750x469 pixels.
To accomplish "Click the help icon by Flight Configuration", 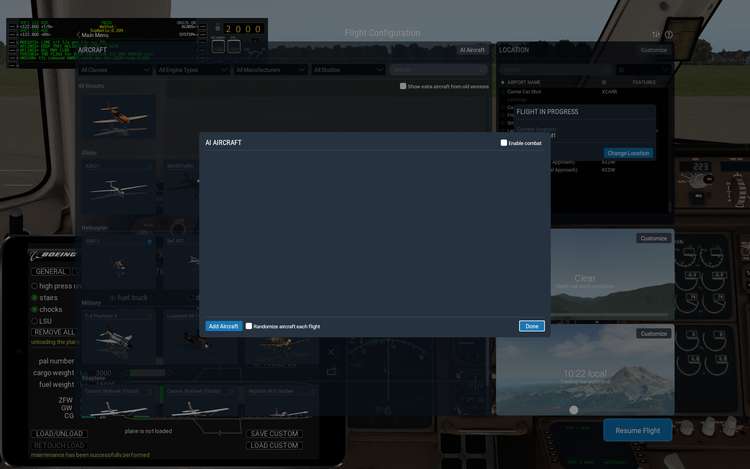I will [x=668, y=35].
